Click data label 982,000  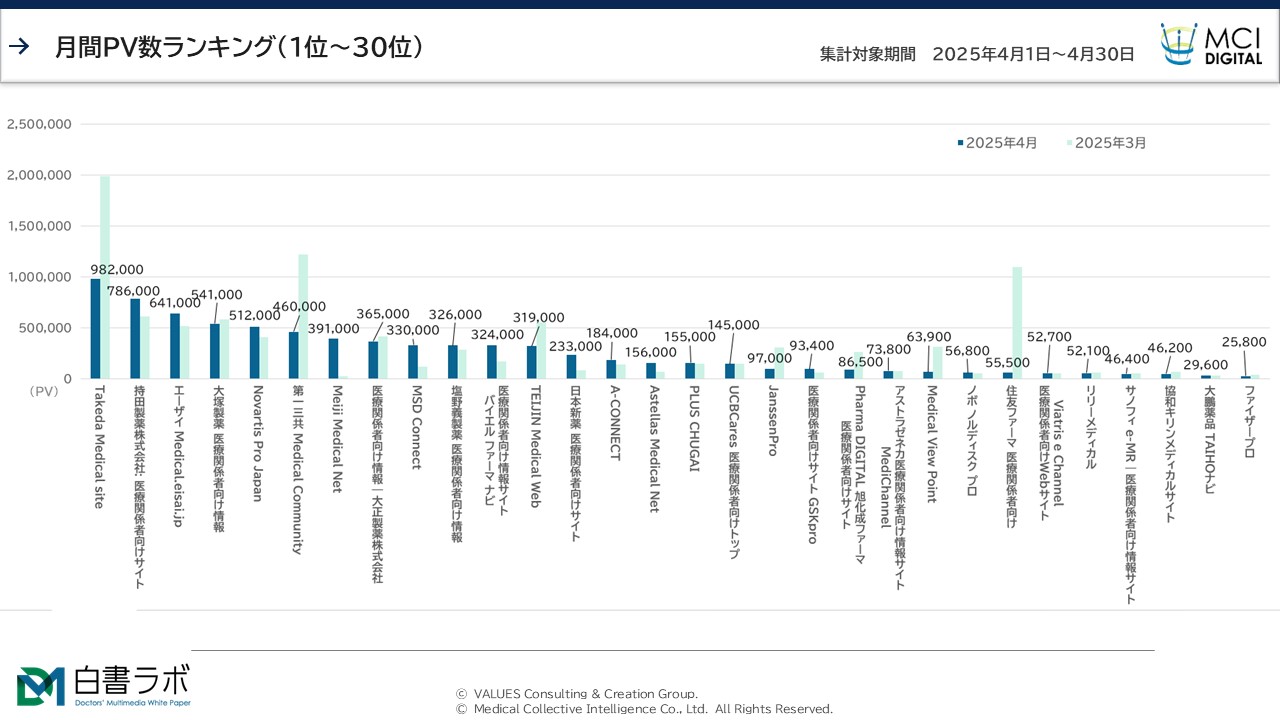point(117,269)
